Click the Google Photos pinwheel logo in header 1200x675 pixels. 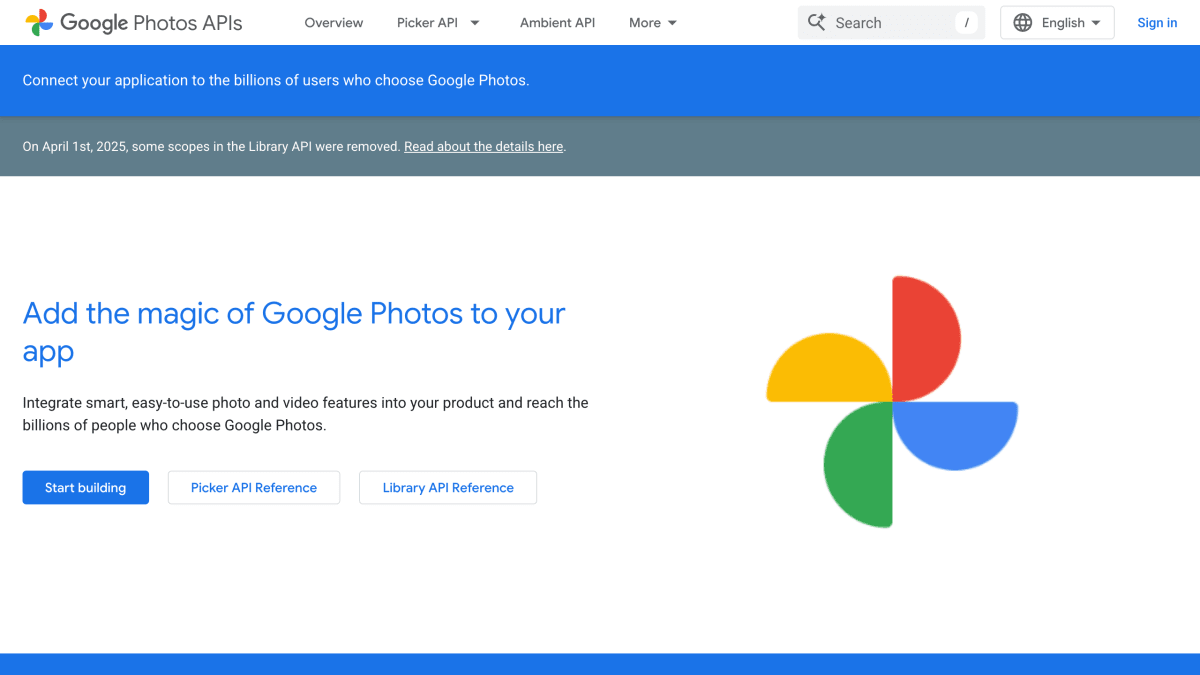click(x=39, y=22)
